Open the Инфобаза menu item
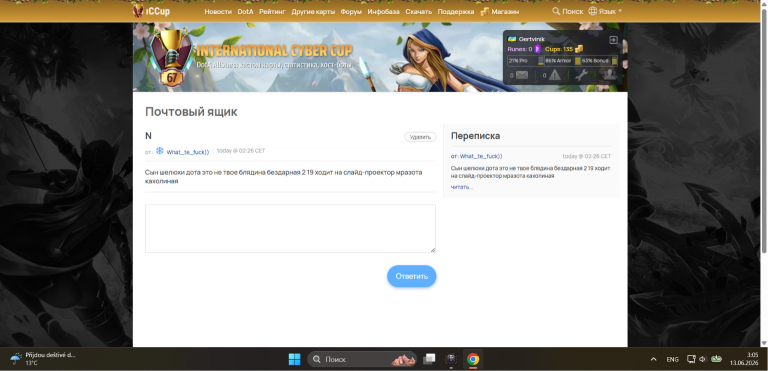The image size is (768, 371). pyautogui.click(x=384, y=11)
